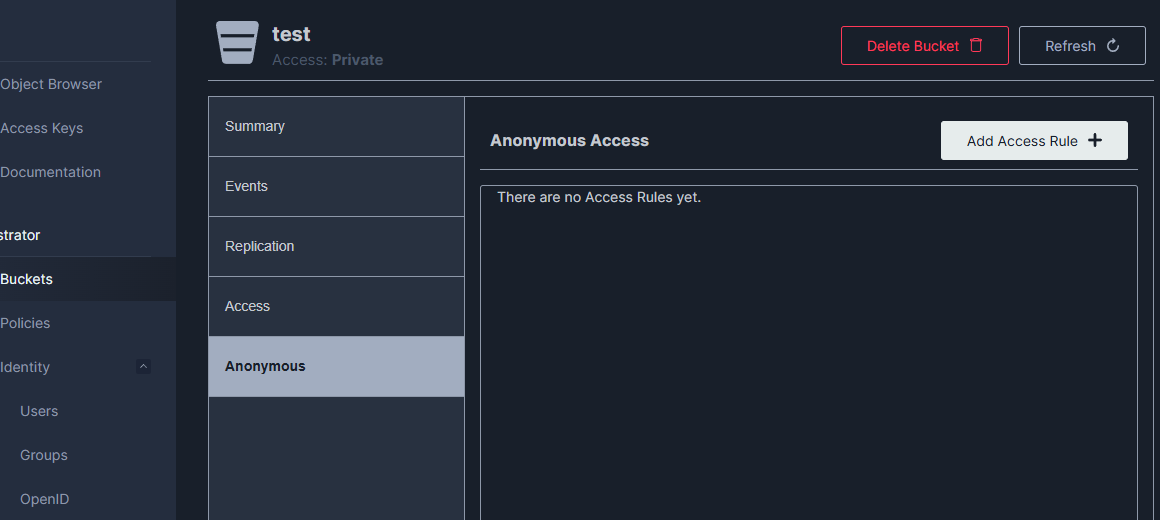
Task: Collapse the Identity section chevron
Action: click(x=144, y=367)
